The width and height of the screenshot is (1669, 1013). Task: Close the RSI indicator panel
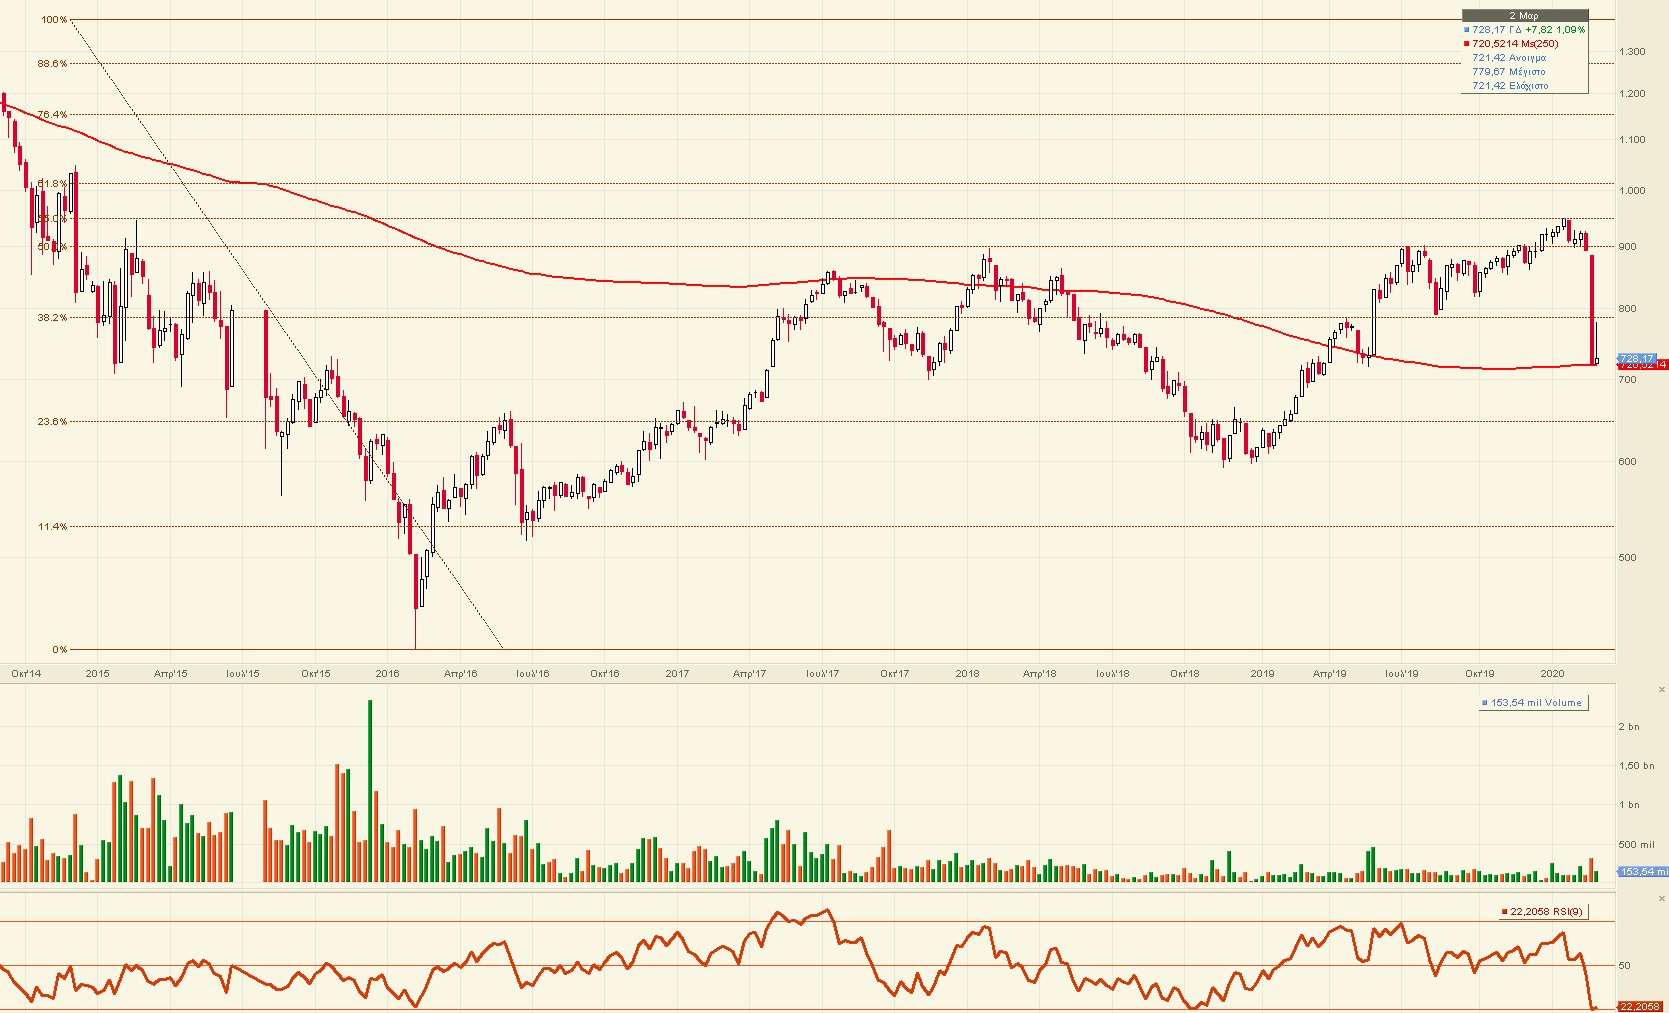coord(1662,899)
